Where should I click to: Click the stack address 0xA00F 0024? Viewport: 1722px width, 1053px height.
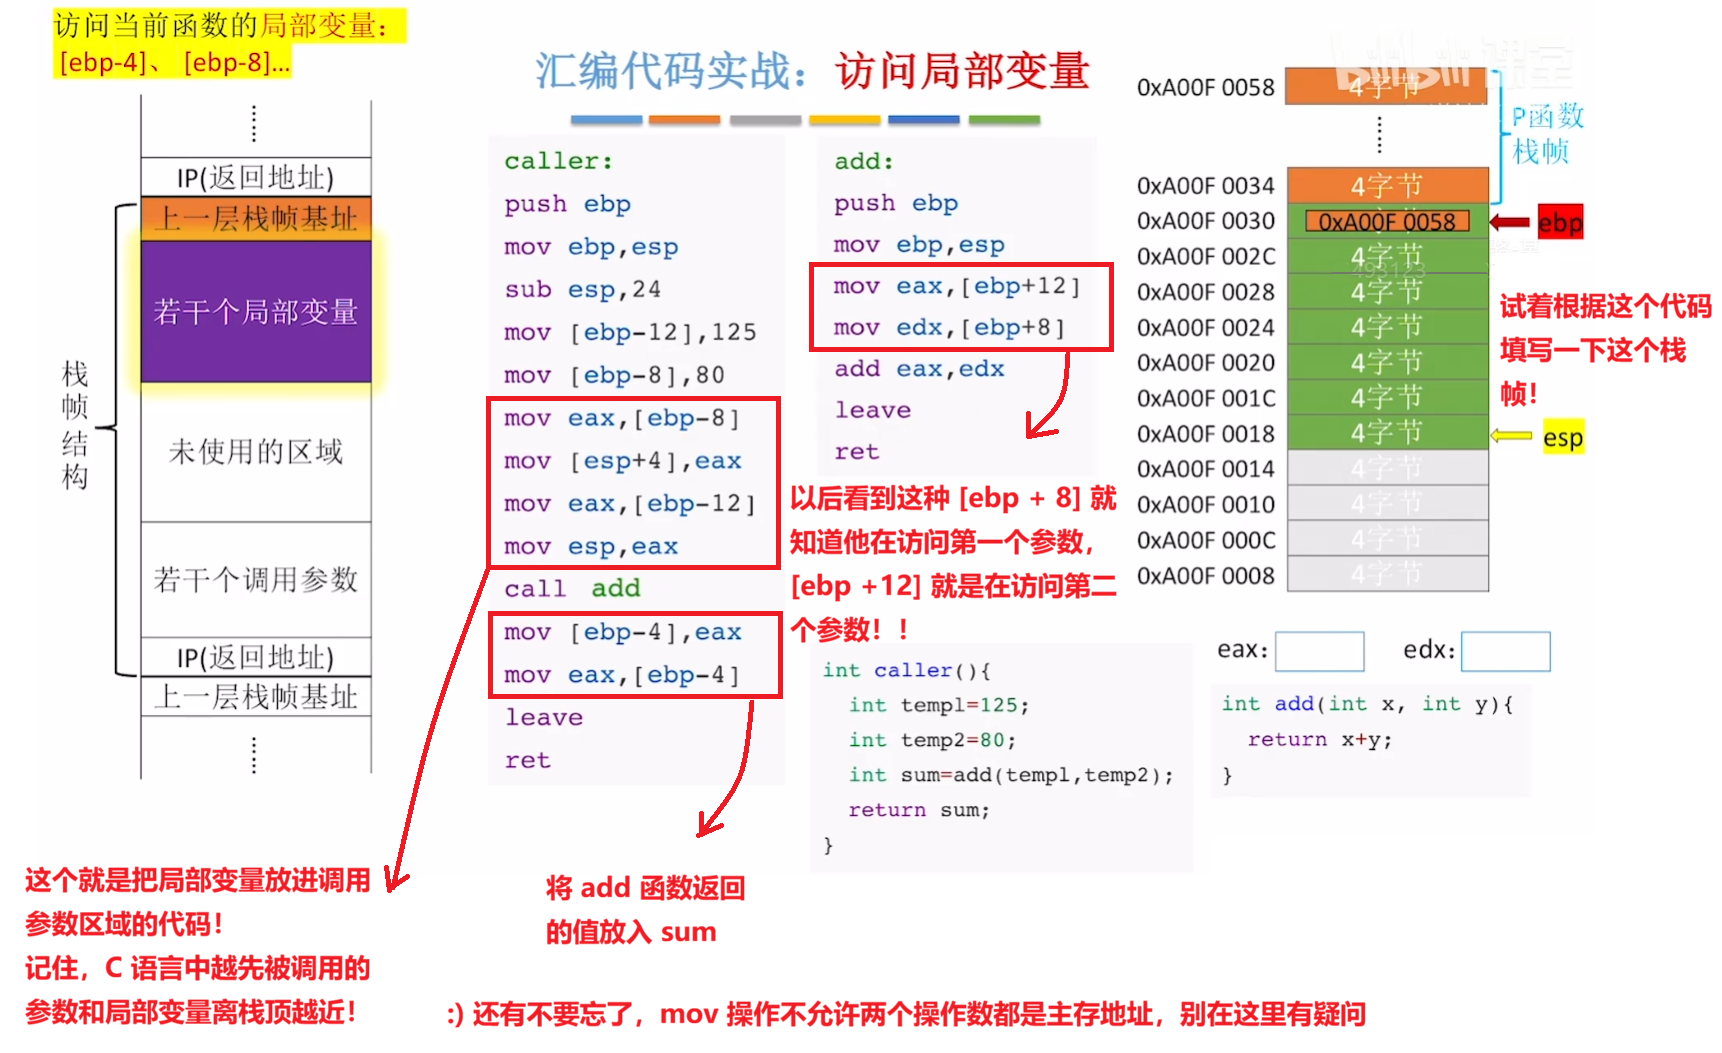[1206, 328]
